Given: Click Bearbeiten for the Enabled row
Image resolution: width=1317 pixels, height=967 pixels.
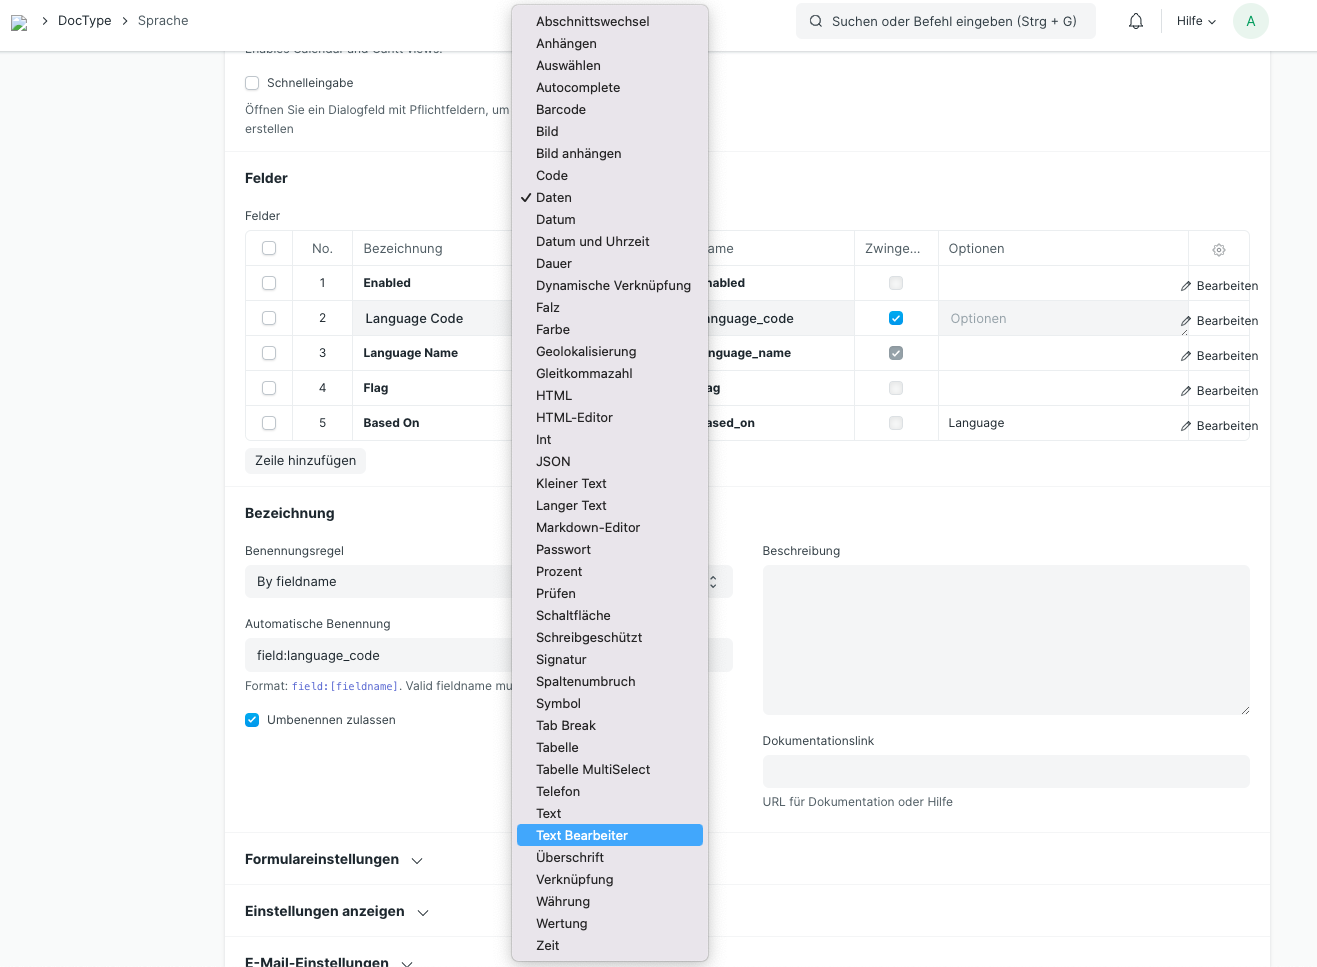Looking at the screenshot, I should click(x=1227, y=286).
